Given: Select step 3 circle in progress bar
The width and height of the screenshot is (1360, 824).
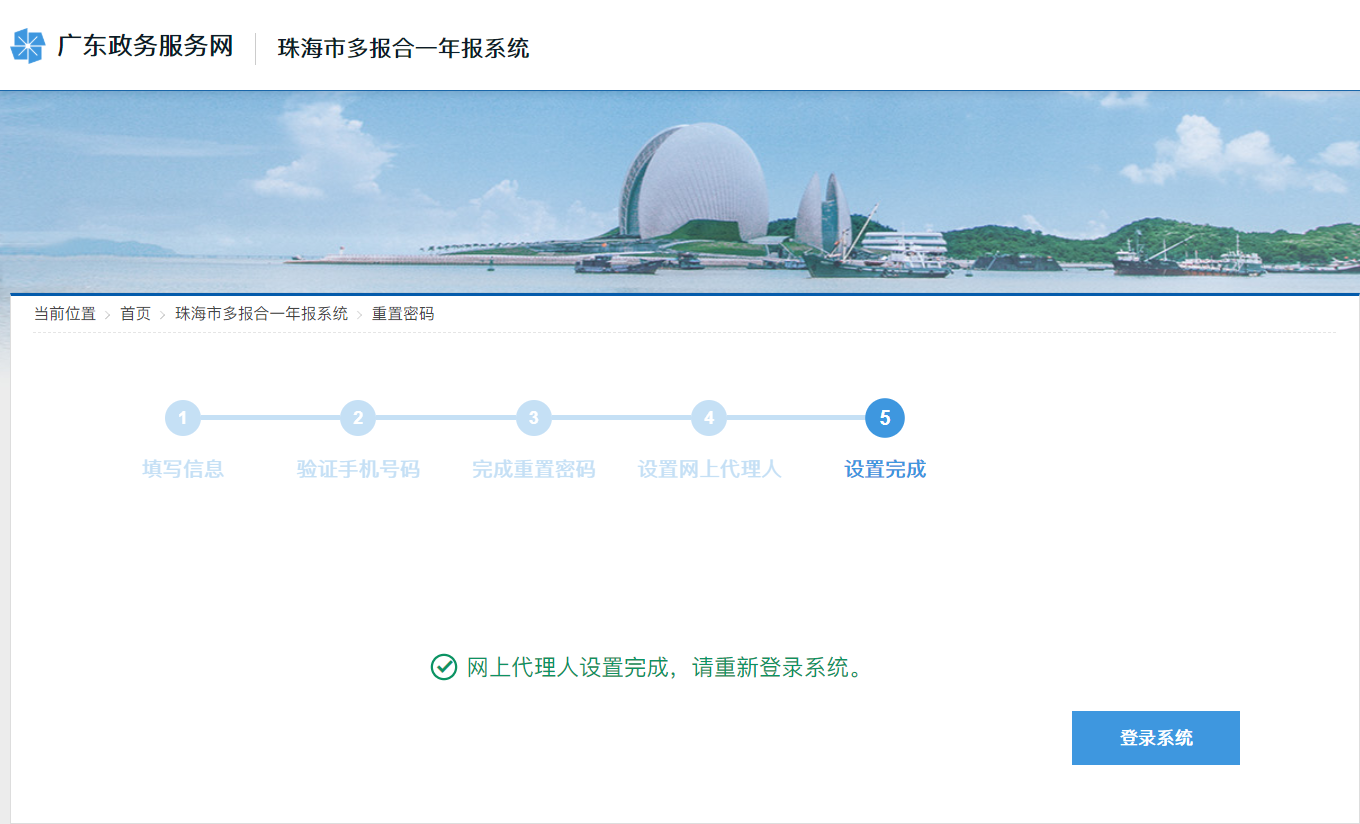Looking at the screenshot, I should (534, 418).
